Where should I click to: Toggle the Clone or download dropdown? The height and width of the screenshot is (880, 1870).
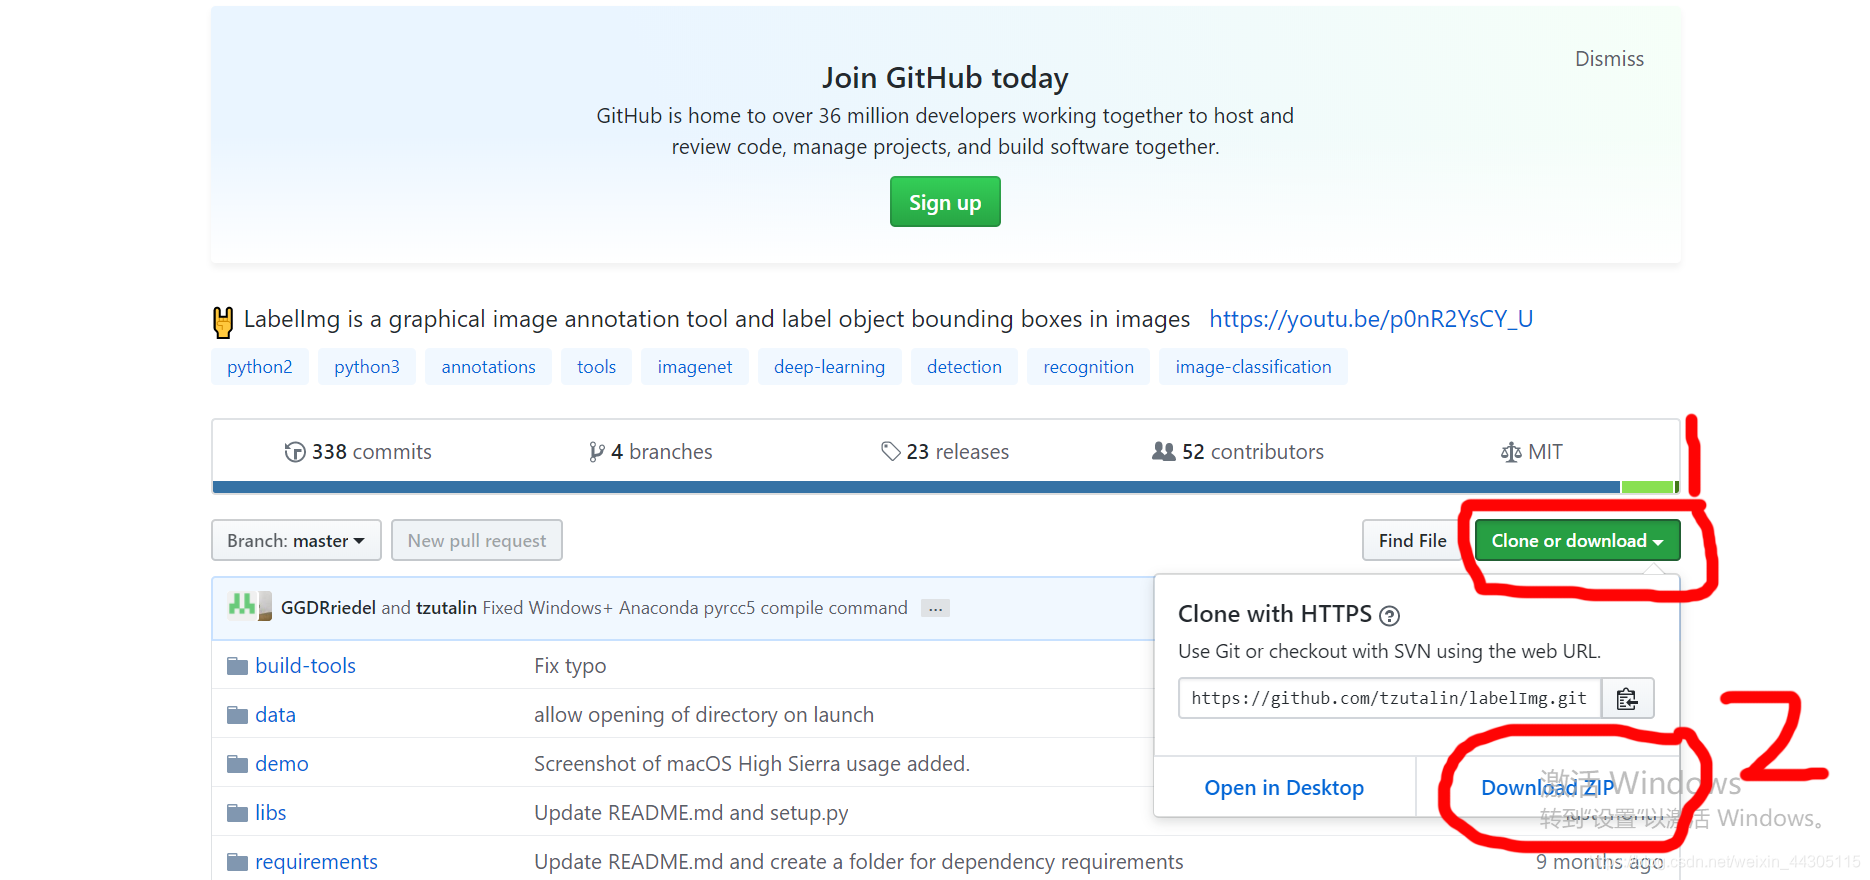point(1577,540)
